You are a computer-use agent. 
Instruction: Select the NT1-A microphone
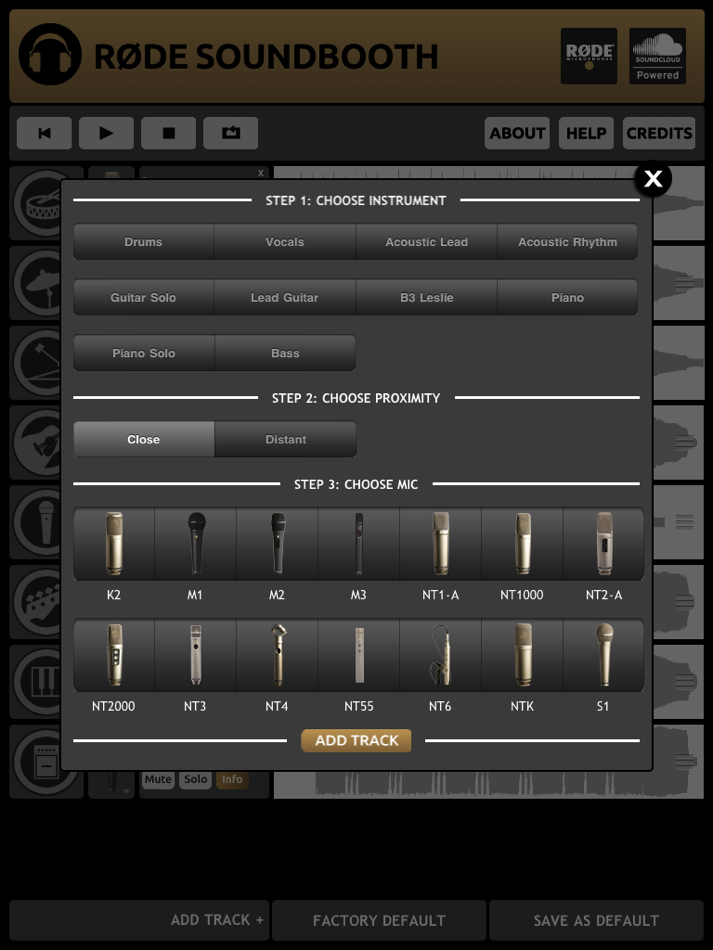(441, 544)
